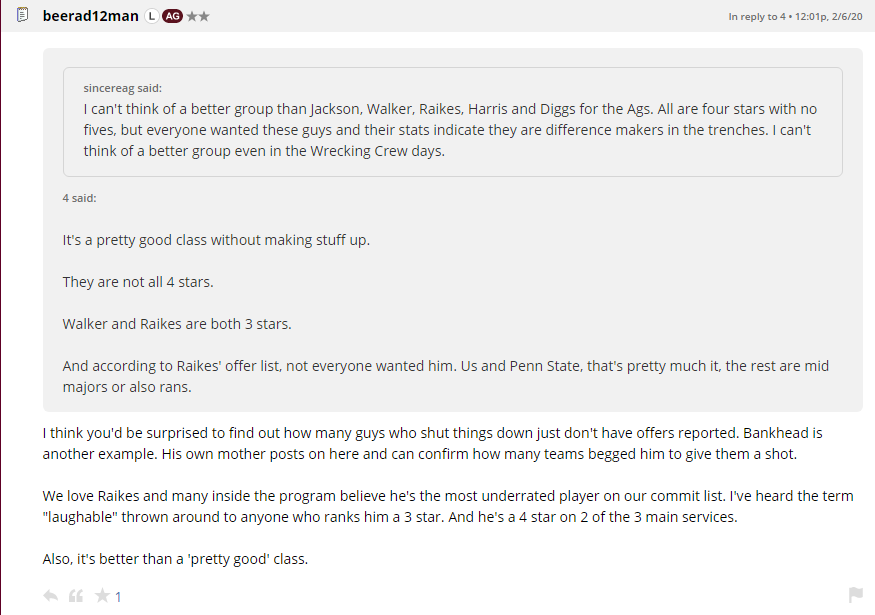Reply to this post using the arrow icon

click(x=50, y=596)
